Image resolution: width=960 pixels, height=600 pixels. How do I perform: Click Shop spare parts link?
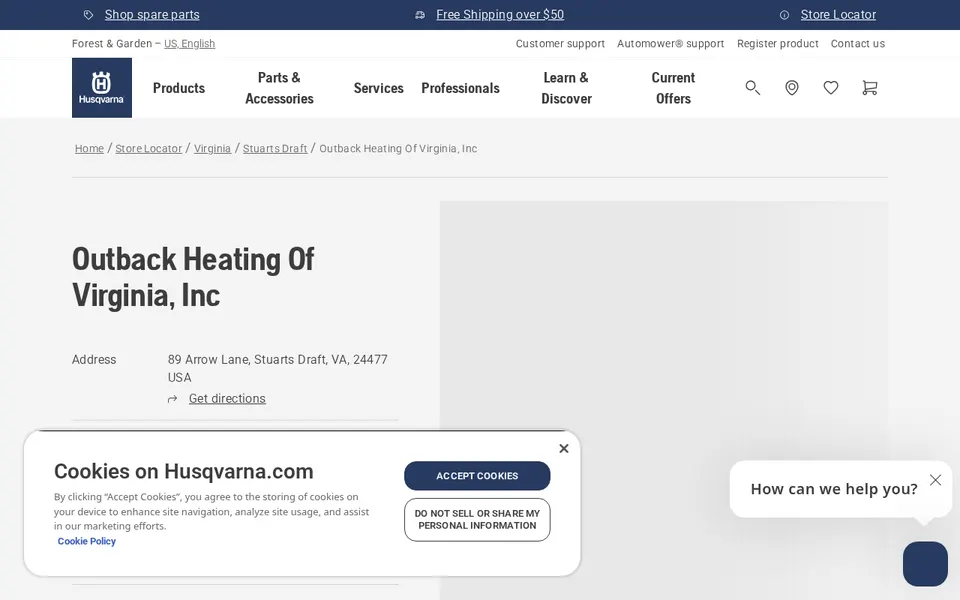point(152,15)
